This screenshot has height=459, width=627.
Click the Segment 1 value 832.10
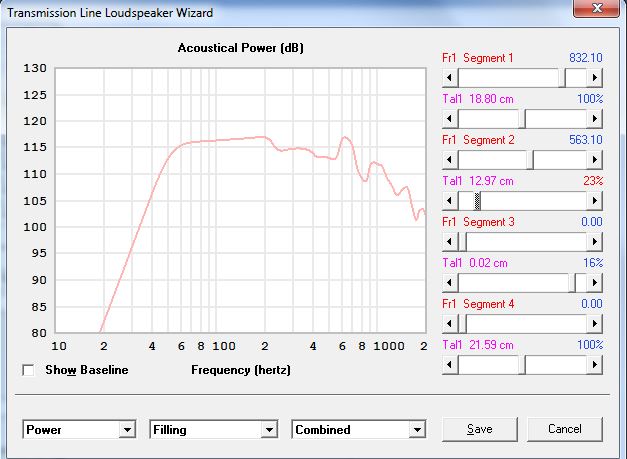point(586,58)
